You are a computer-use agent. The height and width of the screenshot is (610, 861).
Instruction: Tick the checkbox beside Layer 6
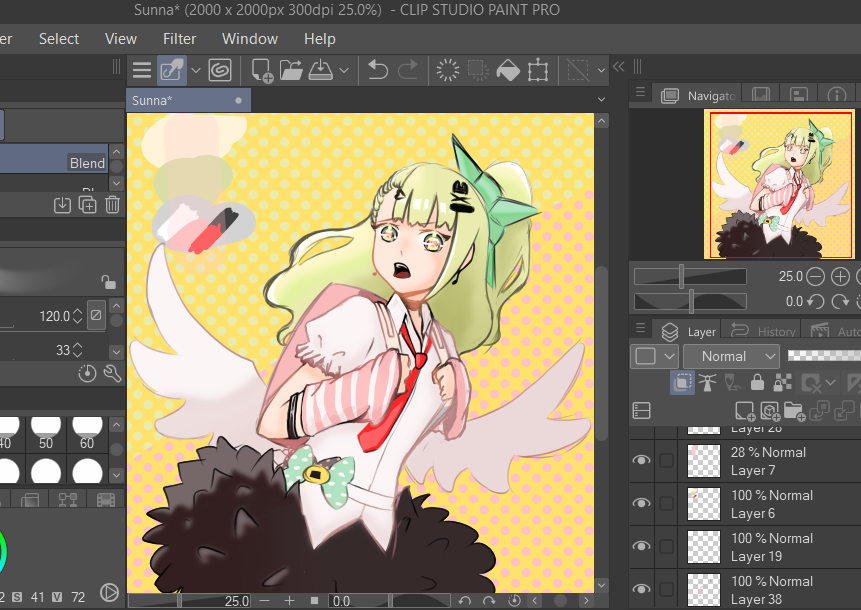[667, 504]
